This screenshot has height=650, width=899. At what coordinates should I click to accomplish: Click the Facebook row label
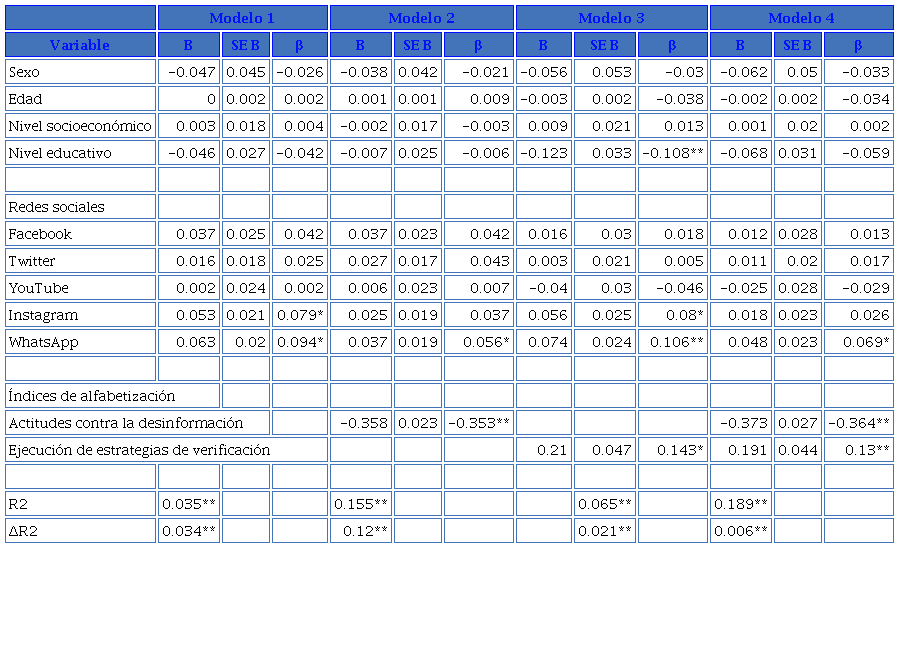(80, 234)
